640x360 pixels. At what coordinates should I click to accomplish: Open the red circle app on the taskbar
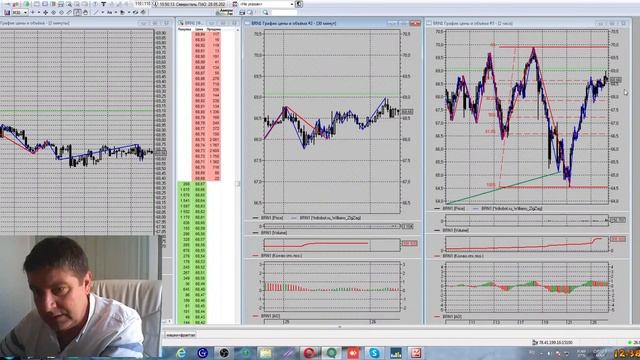coord(309,353)
